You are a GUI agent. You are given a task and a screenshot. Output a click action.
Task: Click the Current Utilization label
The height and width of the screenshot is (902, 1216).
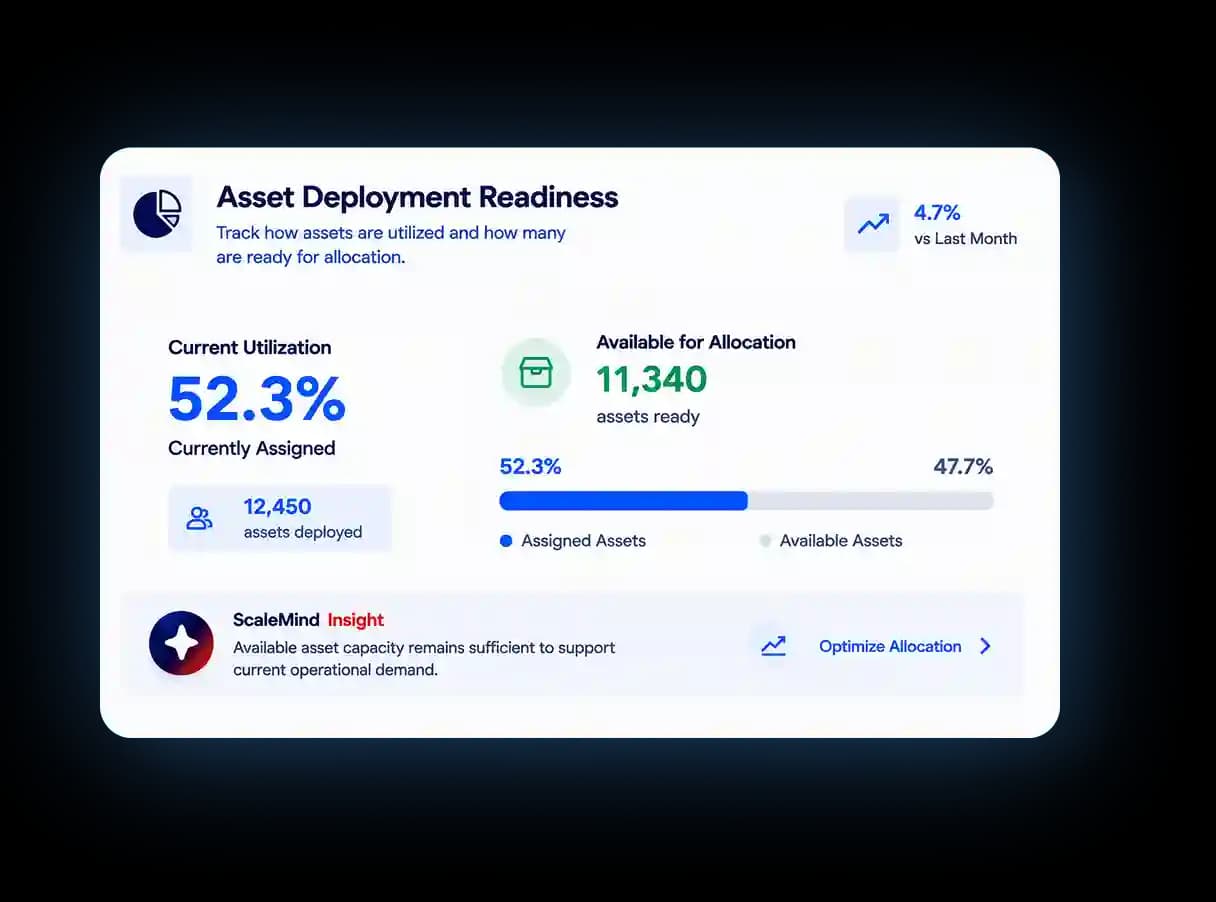click(250, 348)
